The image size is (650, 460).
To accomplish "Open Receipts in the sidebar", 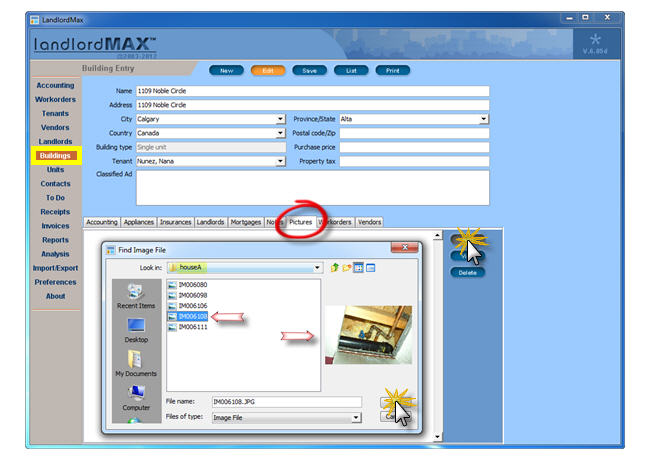I will [x=55, y=212].
